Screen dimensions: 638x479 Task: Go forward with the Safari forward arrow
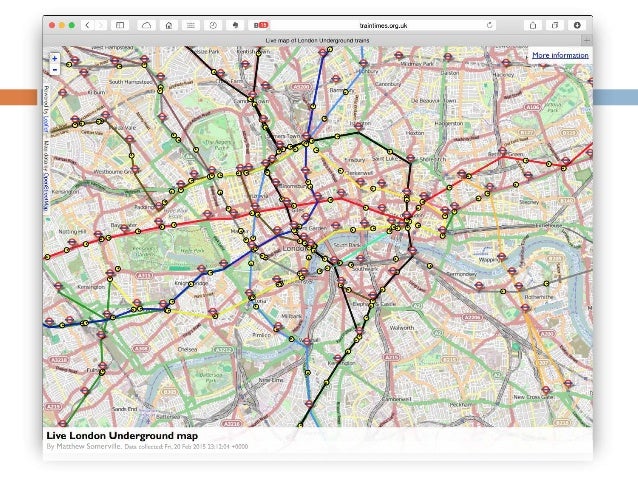[x=101, y=25]
